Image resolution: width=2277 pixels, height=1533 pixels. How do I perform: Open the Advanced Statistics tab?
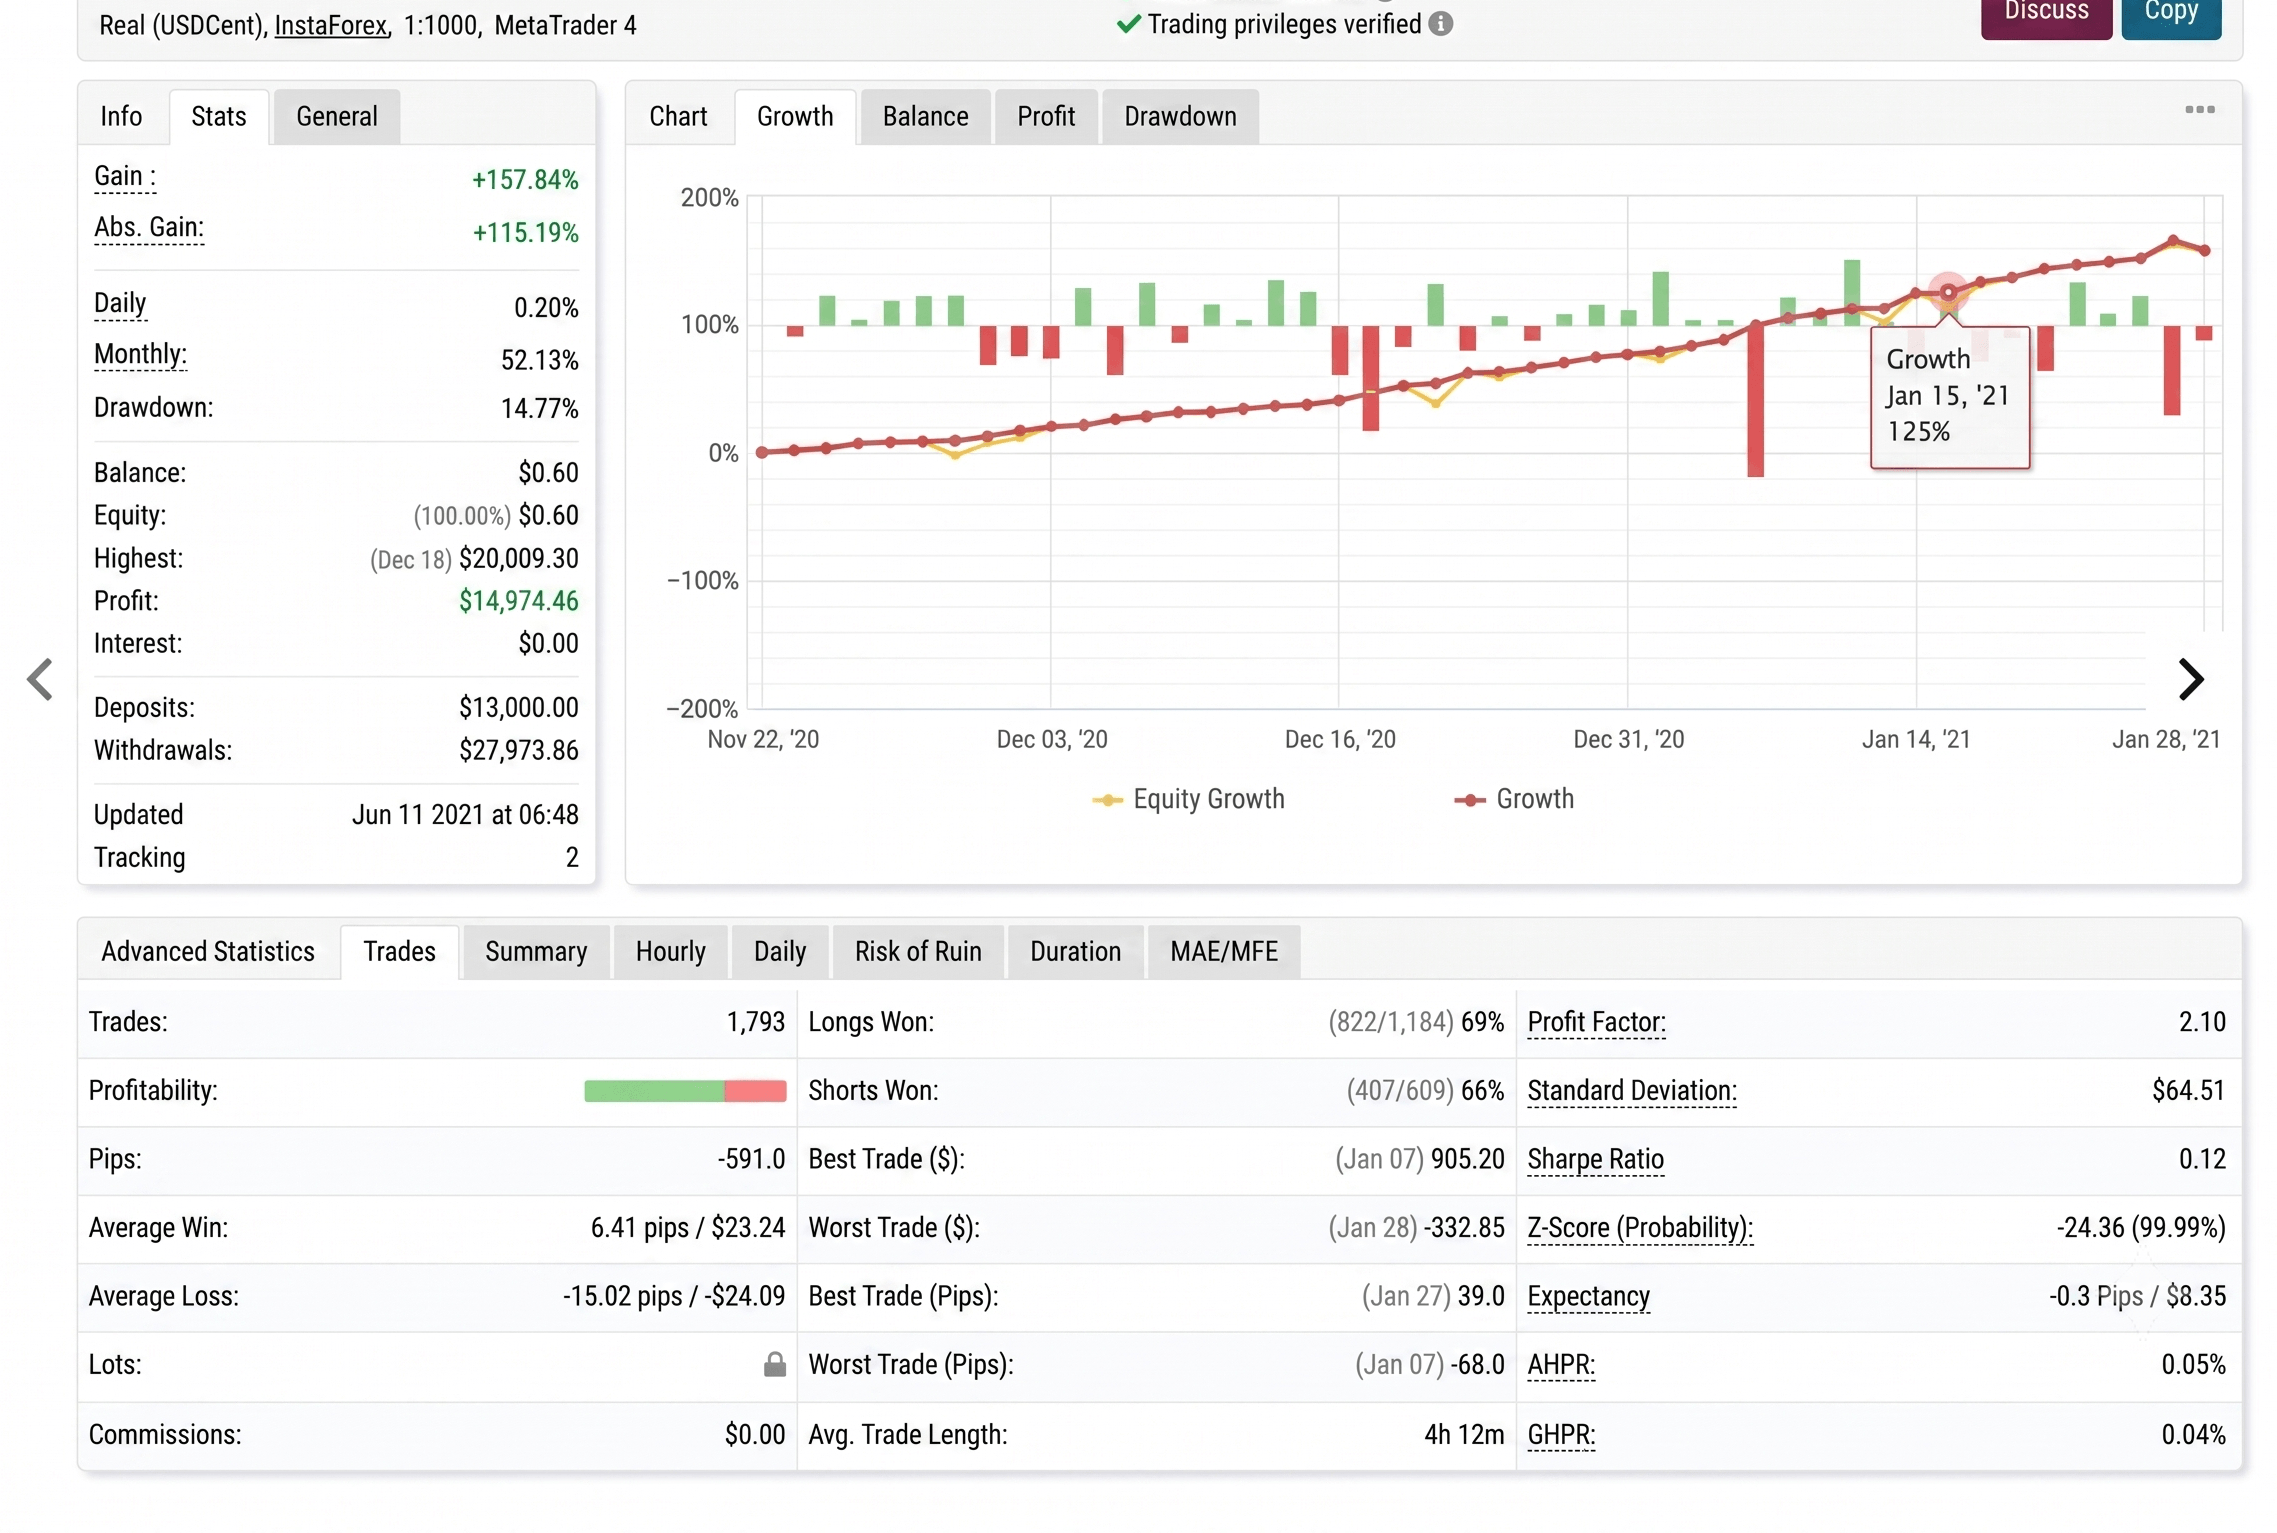[208, 952]
